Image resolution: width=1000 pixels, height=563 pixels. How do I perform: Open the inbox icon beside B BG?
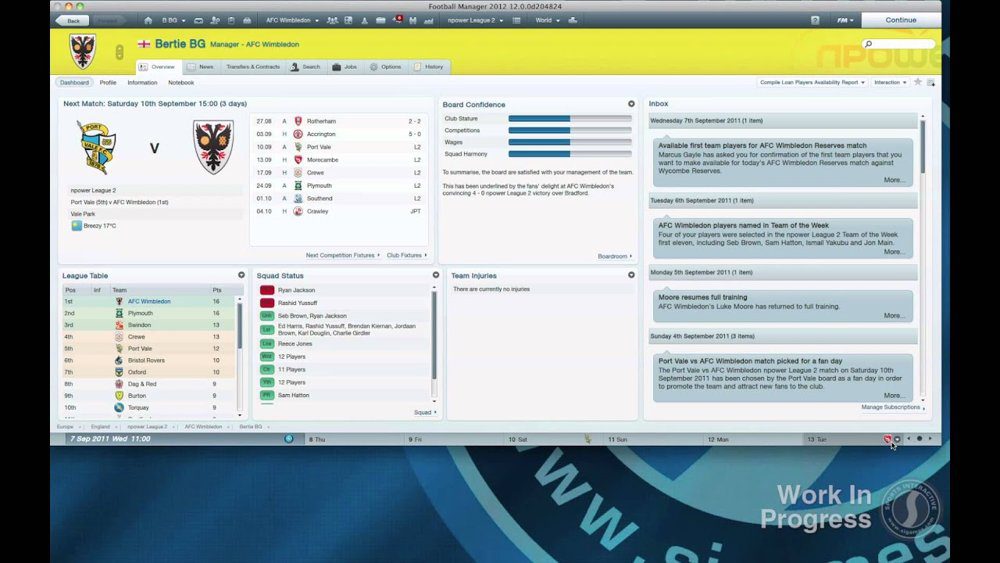(x=198, y=20)
